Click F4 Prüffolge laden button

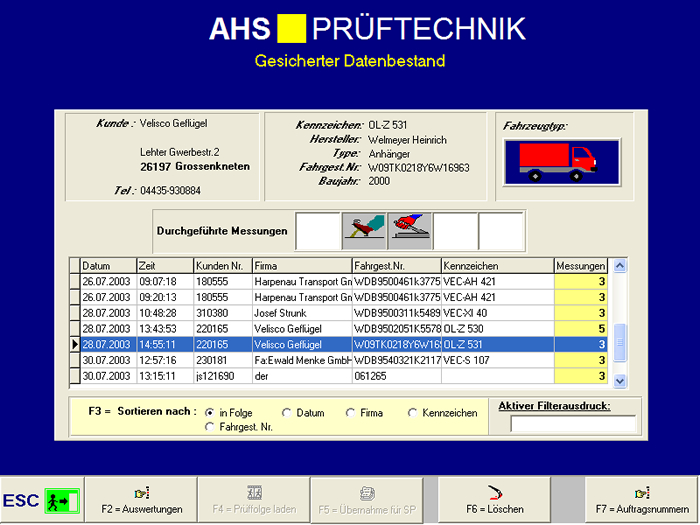(254, 500)
